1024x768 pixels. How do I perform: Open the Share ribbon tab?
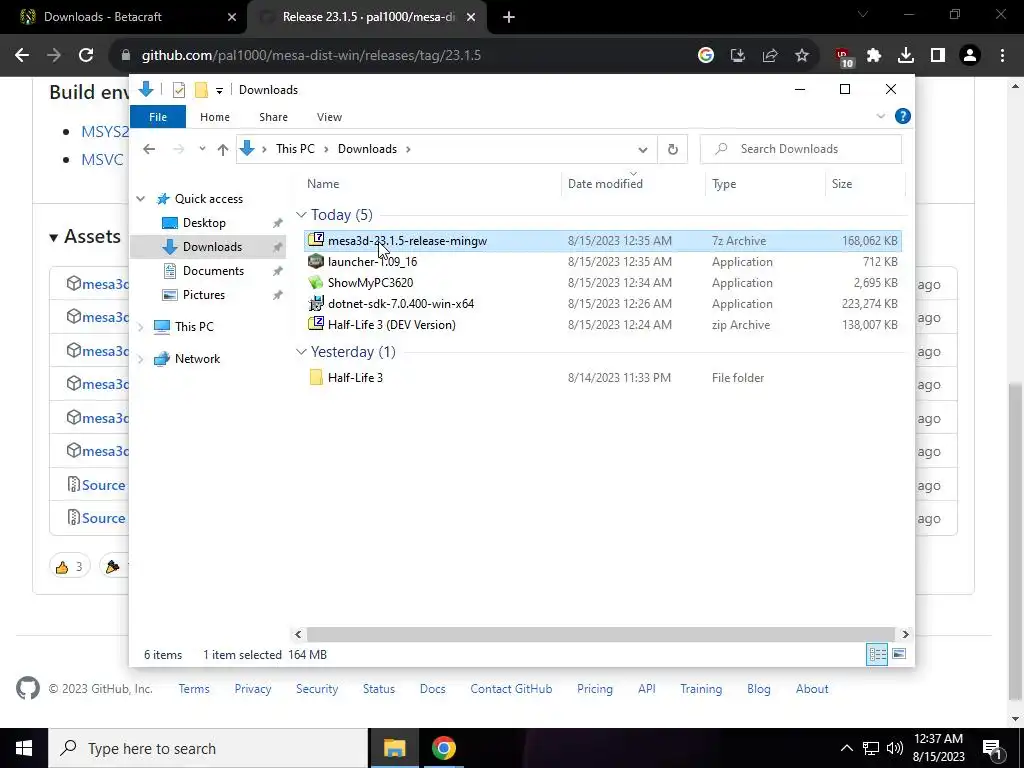point(273,117)
